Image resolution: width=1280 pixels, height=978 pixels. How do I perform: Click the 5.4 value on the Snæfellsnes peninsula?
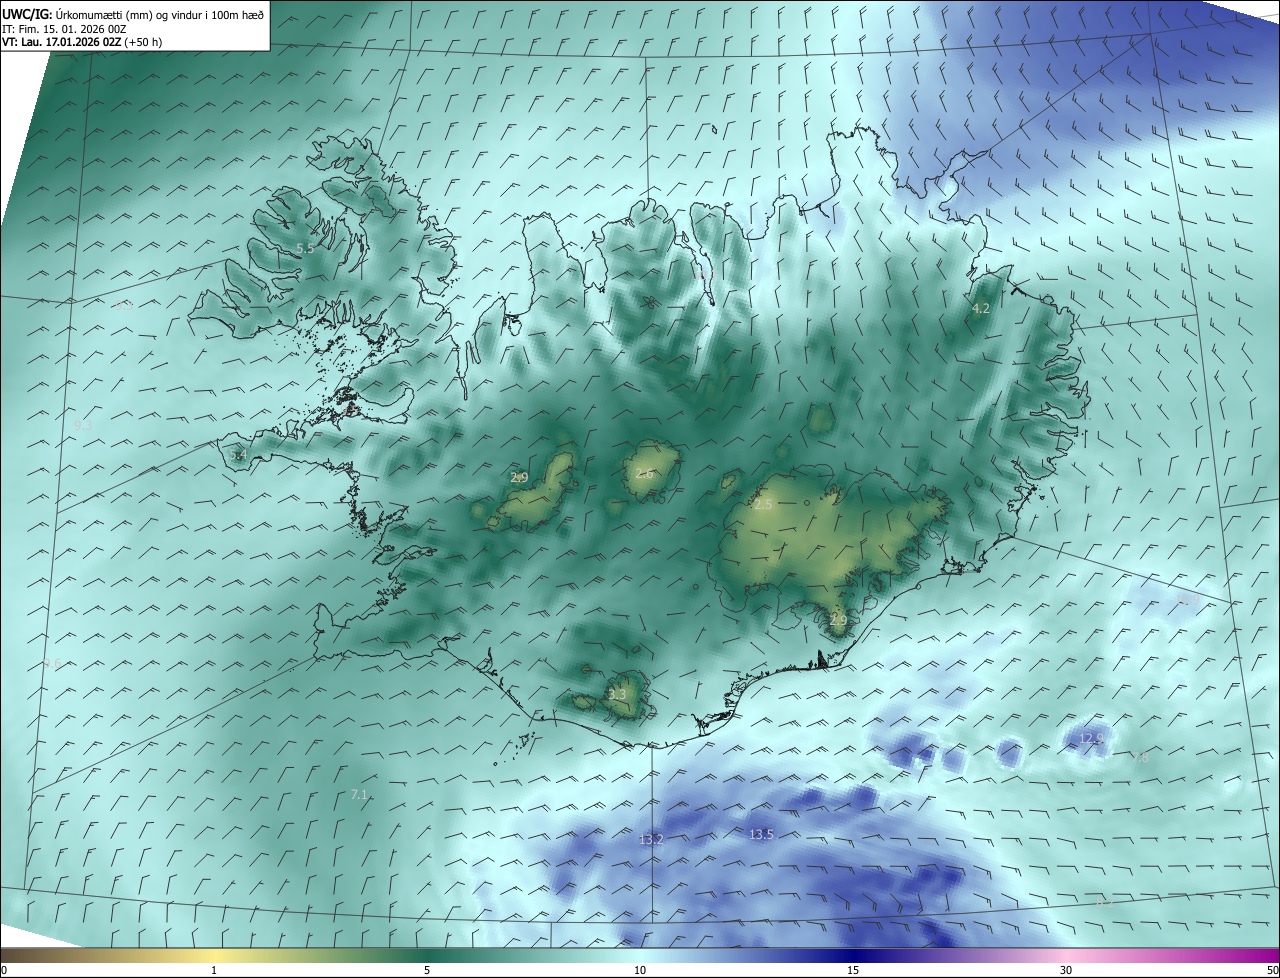pyautogui.click(x=238, y=455)
